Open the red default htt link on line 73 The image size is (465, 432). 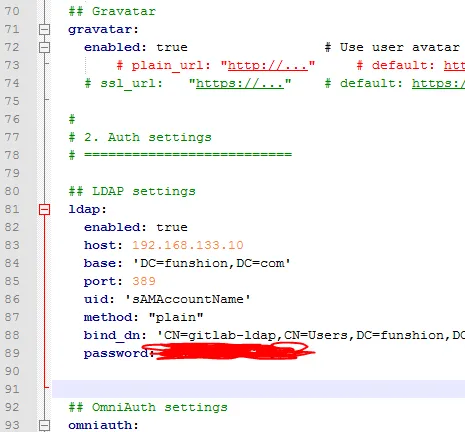pyautogui.click(x=454, y=65)
